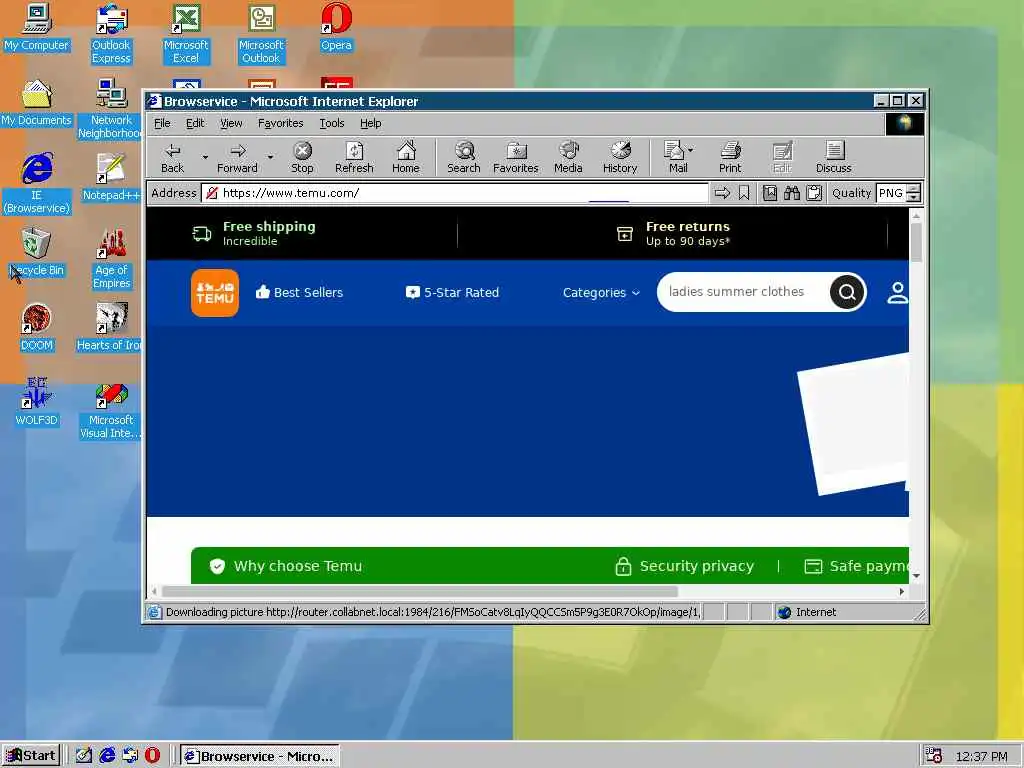The image size is (1024, 768).
Task: Click the Temu orange logo
Action: 215,293
